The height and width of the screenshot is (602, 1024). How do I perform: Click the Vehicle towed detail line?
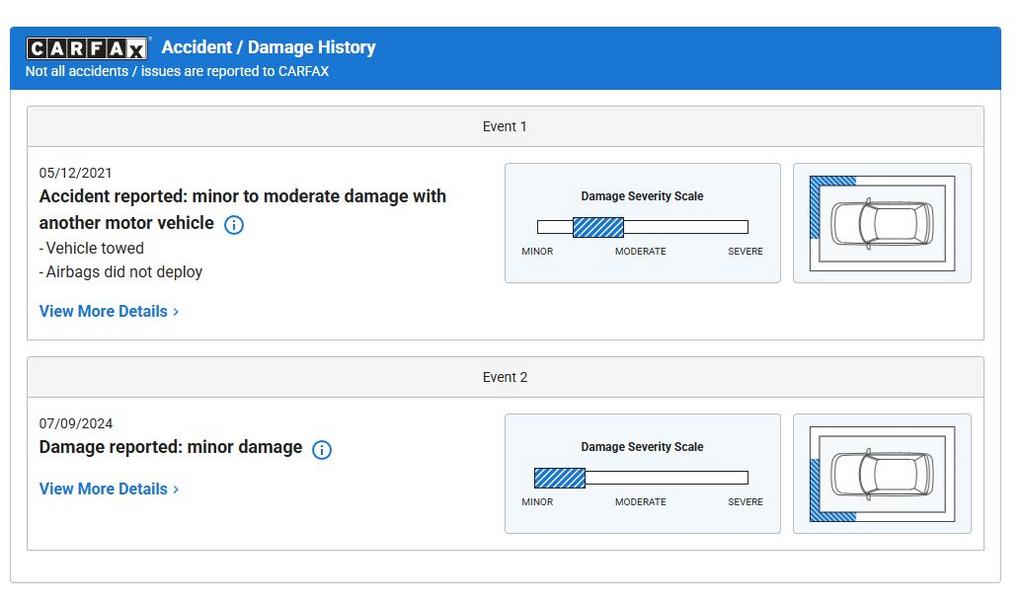tap(94, 248)
